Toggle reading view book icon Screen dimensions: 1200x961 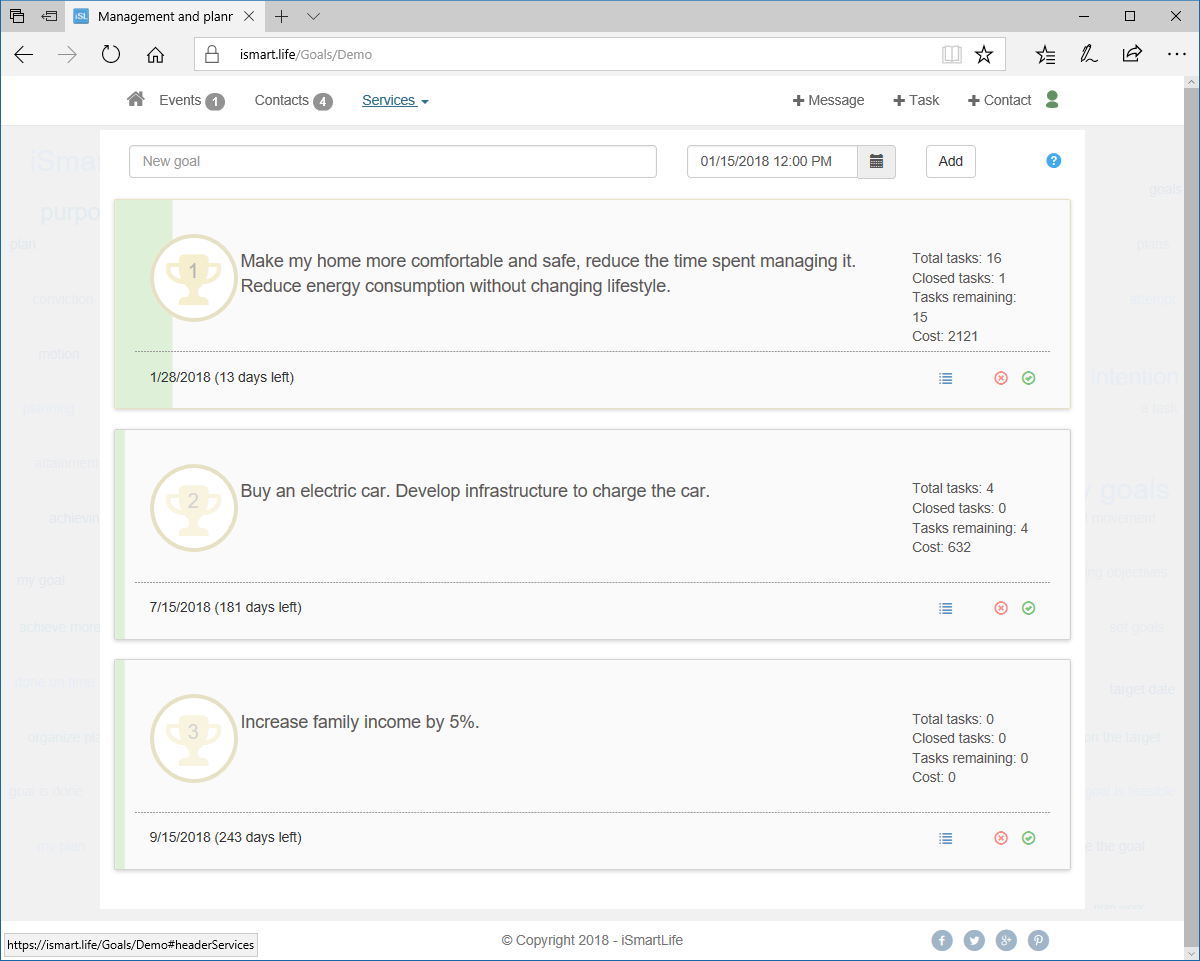point(951,55)
